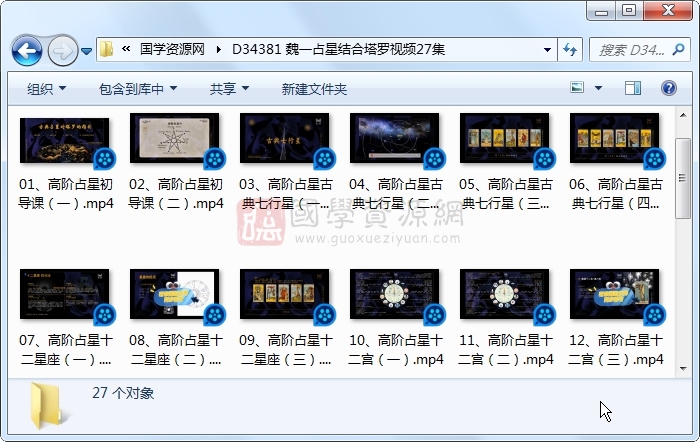Click the change view icon
The height and width of the screenshot is (442, 700).
pos(577,88)
